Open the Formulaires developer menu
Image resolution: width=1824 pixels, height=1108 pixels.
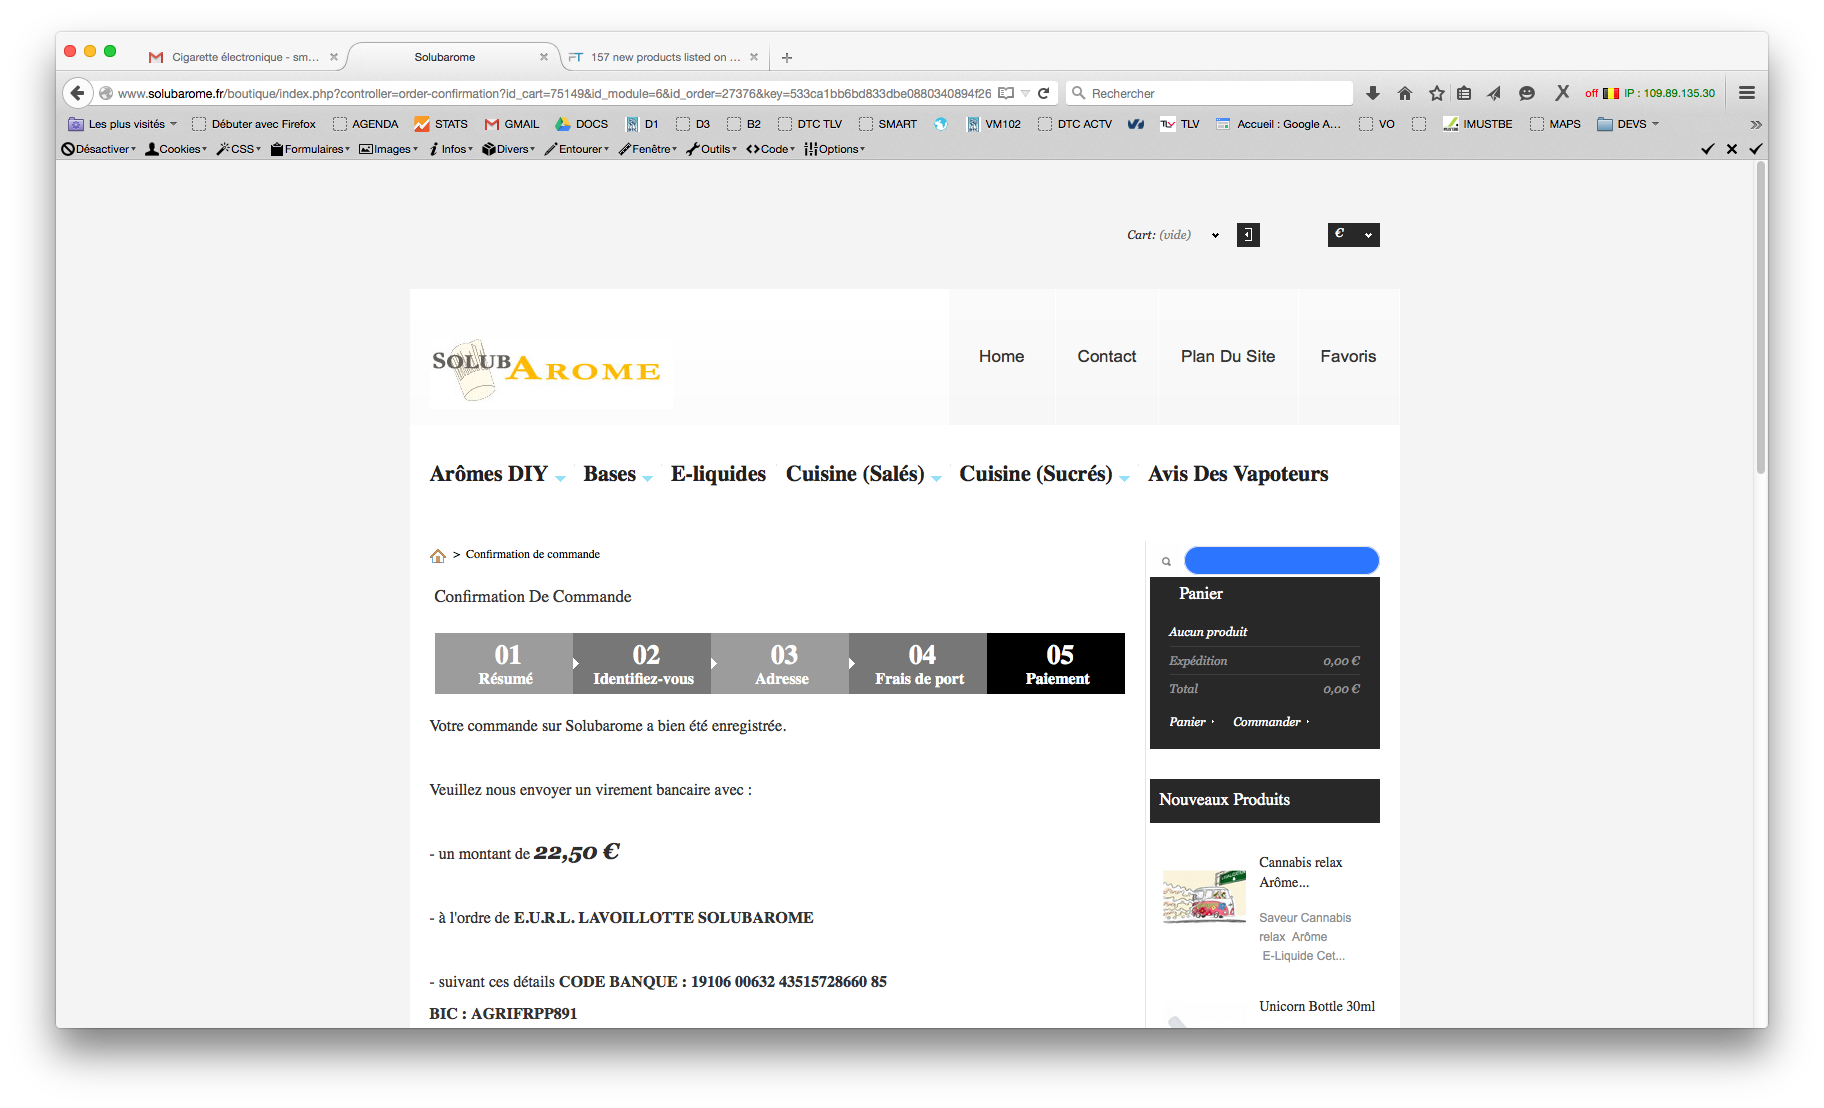(x=310, y=149)
